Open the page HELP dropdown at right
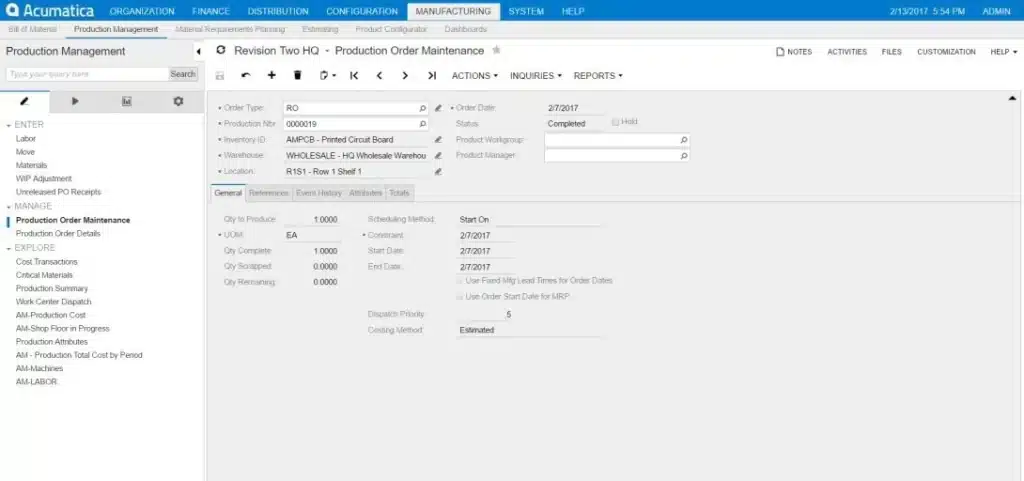The image size is (1024, 481). [x=1004, y=52]
